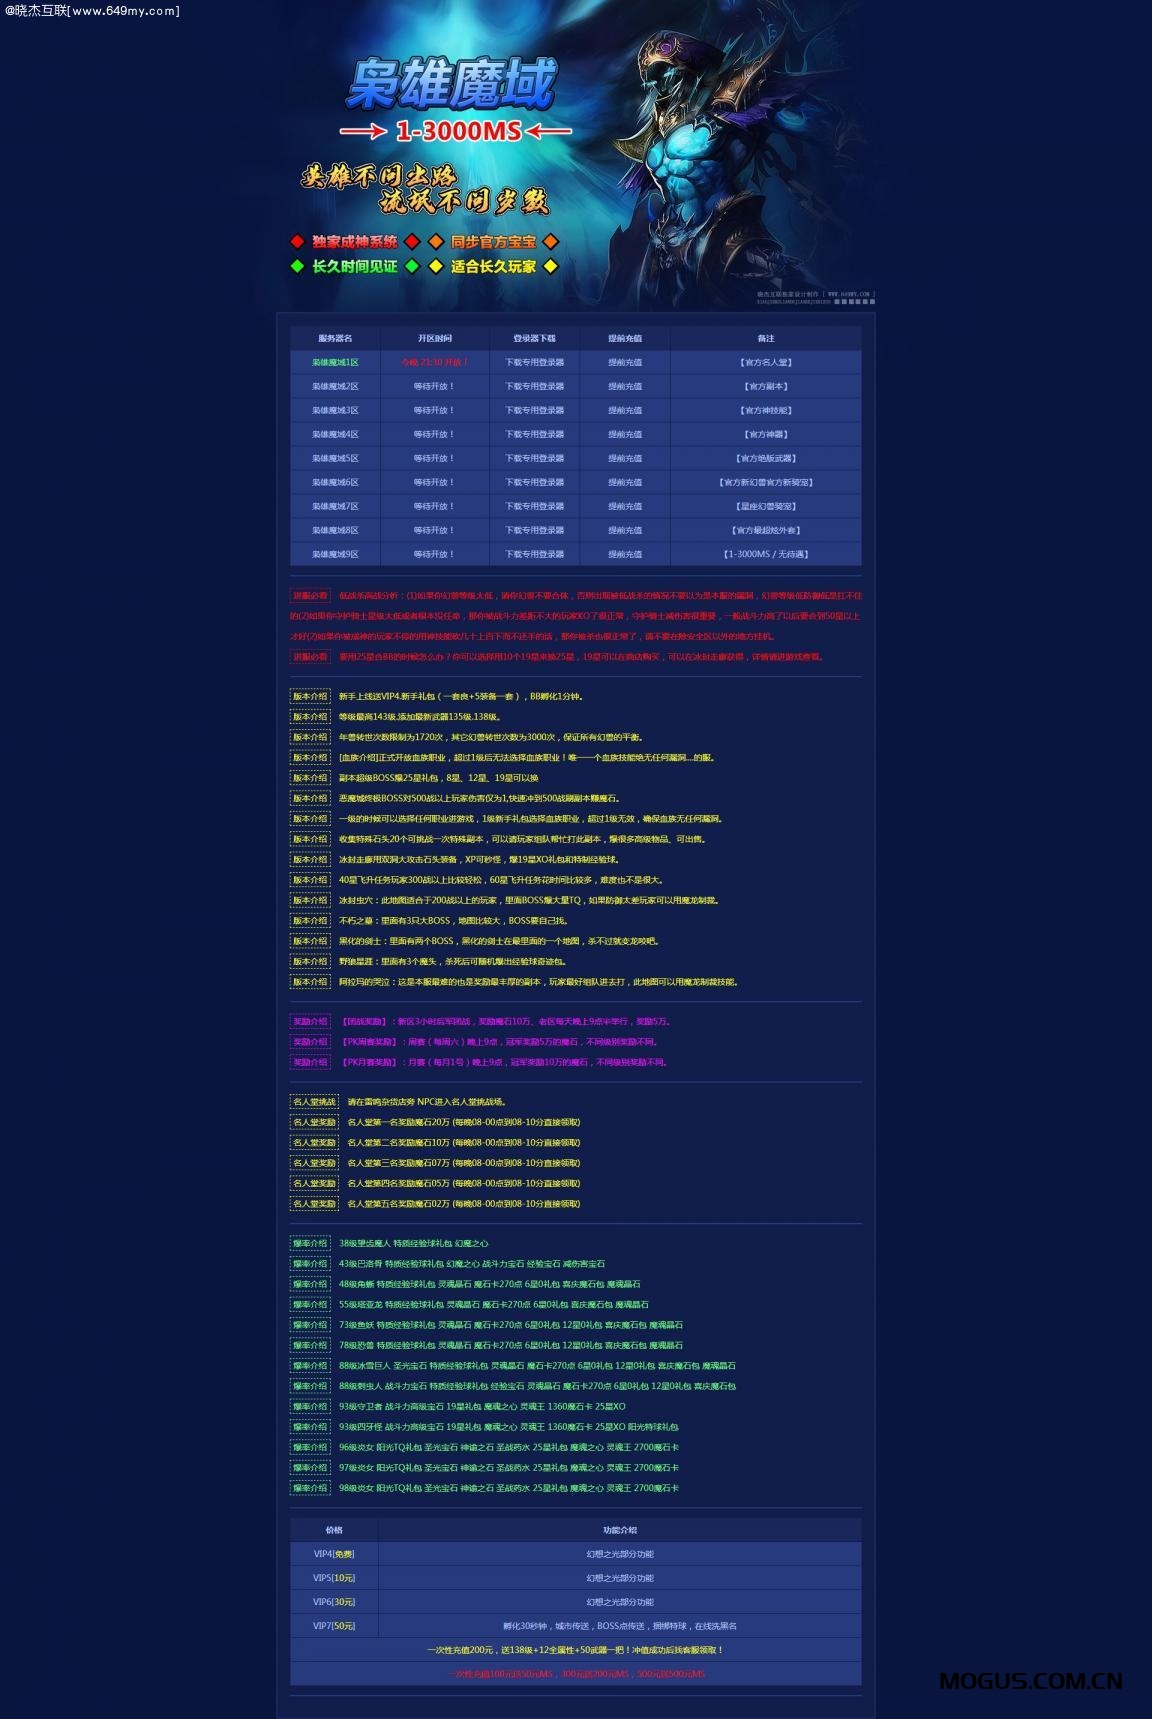Image resolution: width=1152 pixels, height=1719 pixels.
Task: Click the first red 进服必看 tag
Action: [310, 596]
